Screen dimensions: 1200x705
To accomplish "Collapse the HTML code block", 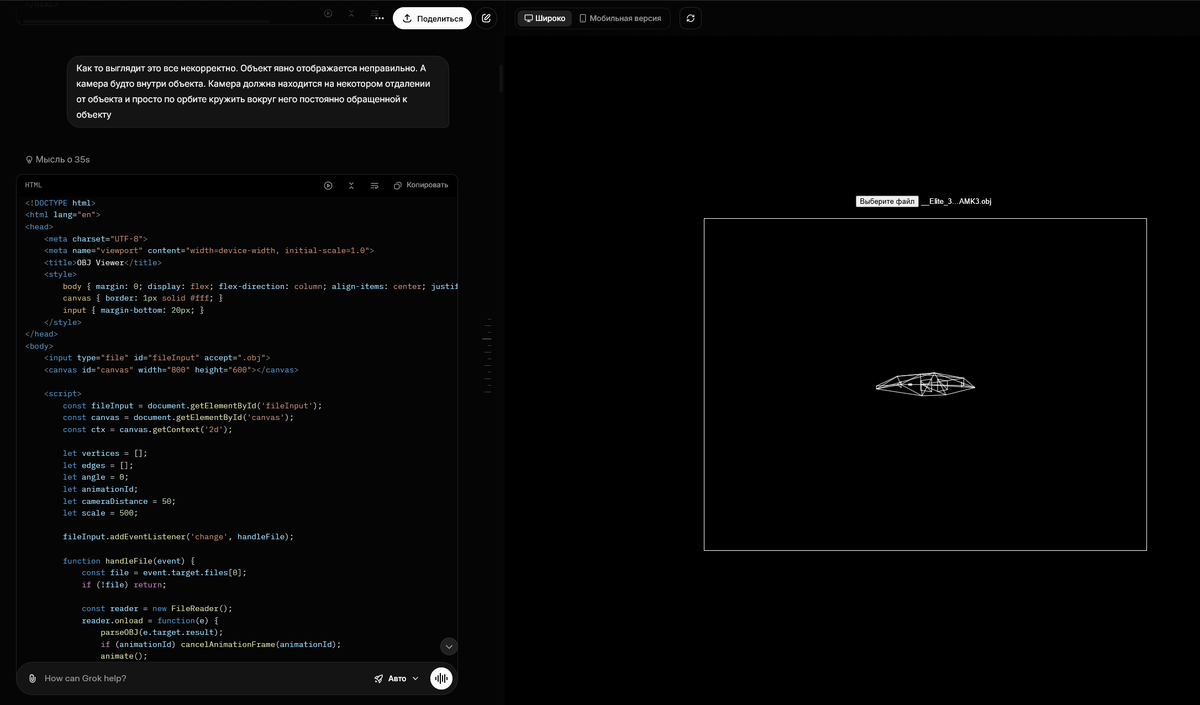I will (x=351, y=185).
